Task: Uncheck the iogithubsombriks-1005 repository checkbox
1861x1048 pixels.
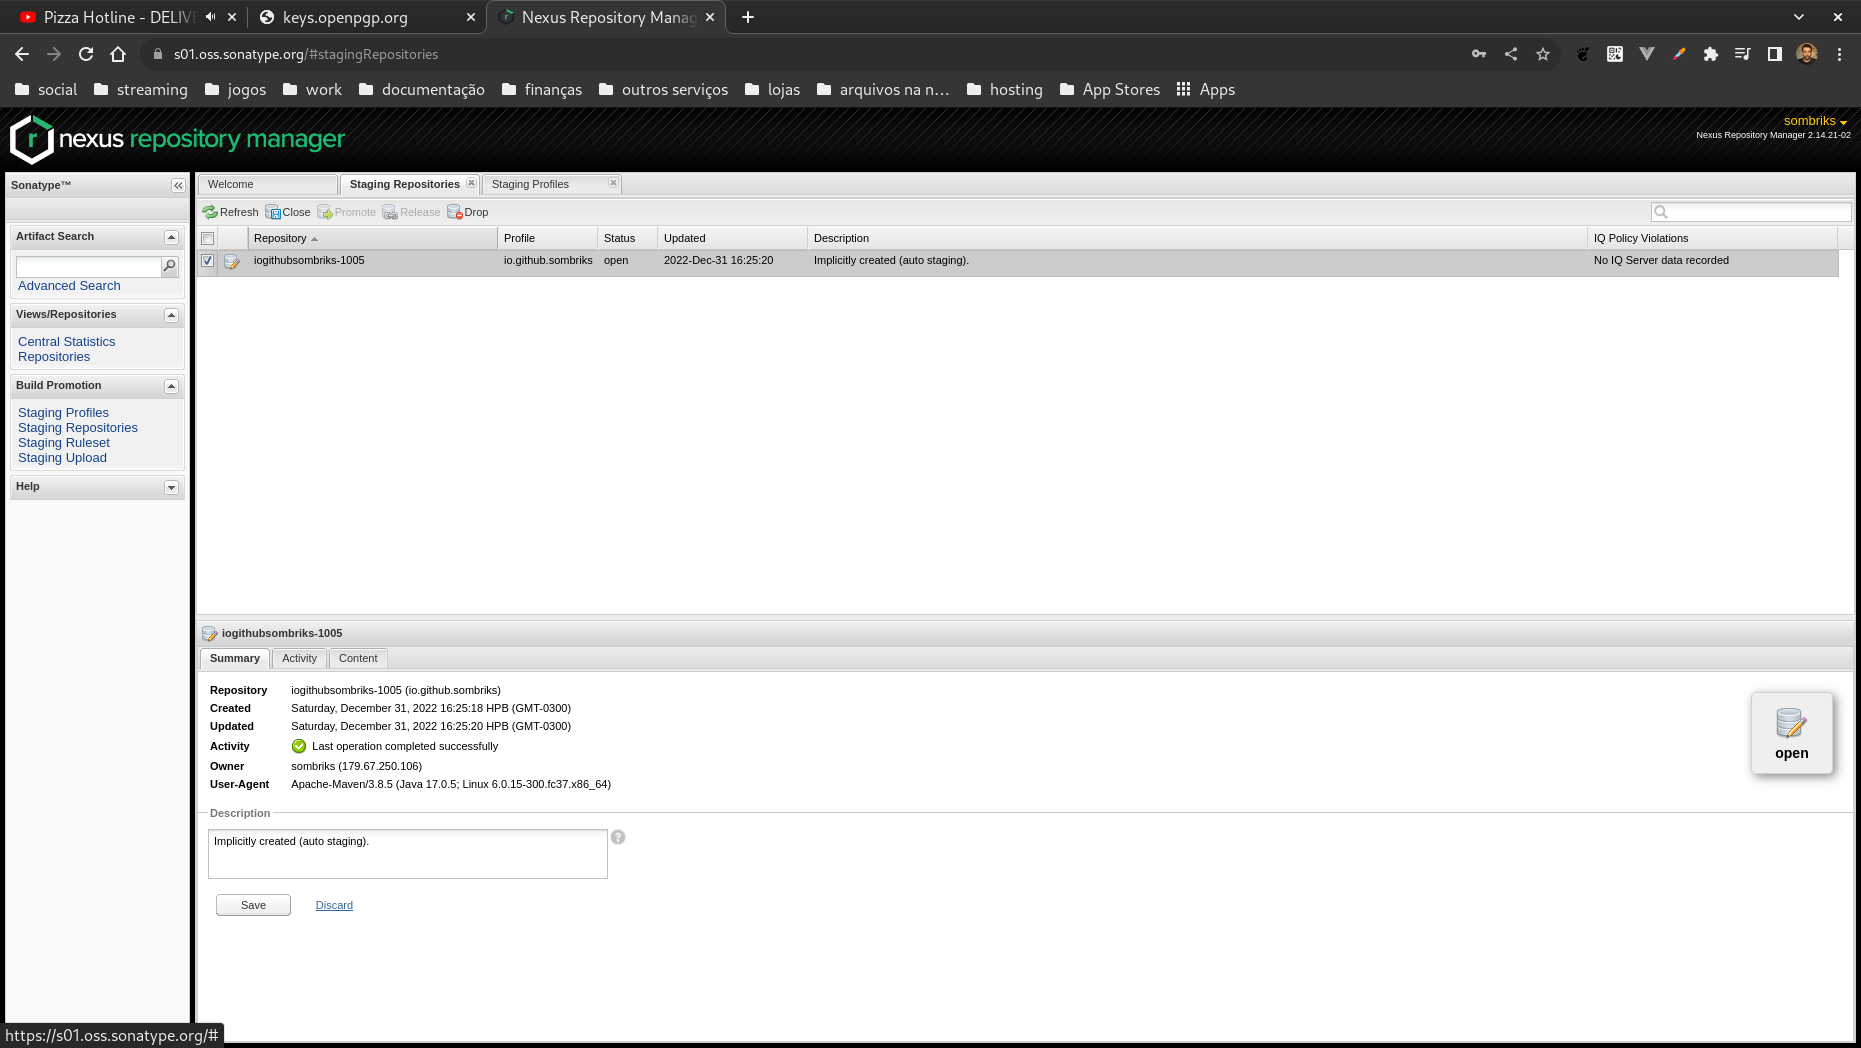Action: [208, 260]
